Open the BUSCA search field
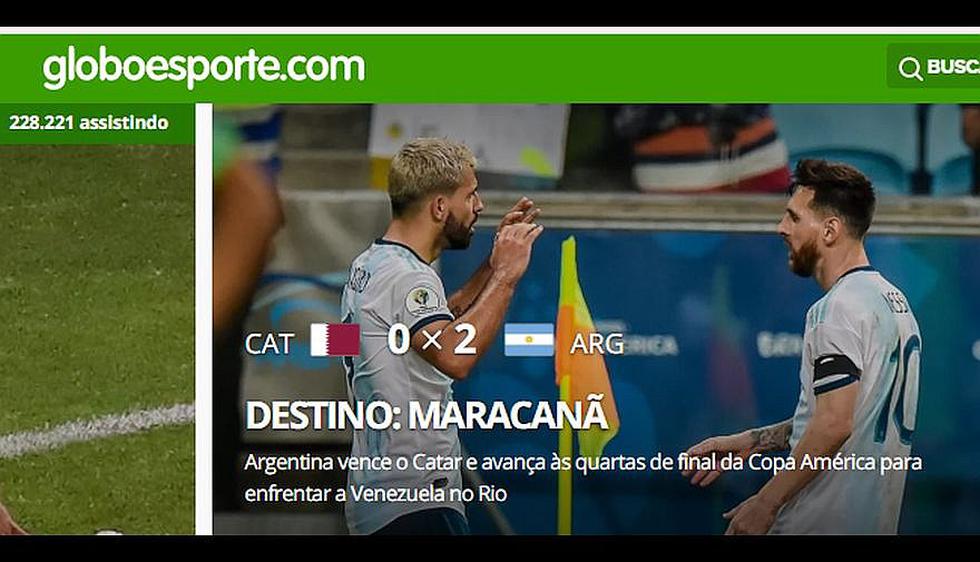The width and height of the screenshot is (980, 562). point(933,66)
